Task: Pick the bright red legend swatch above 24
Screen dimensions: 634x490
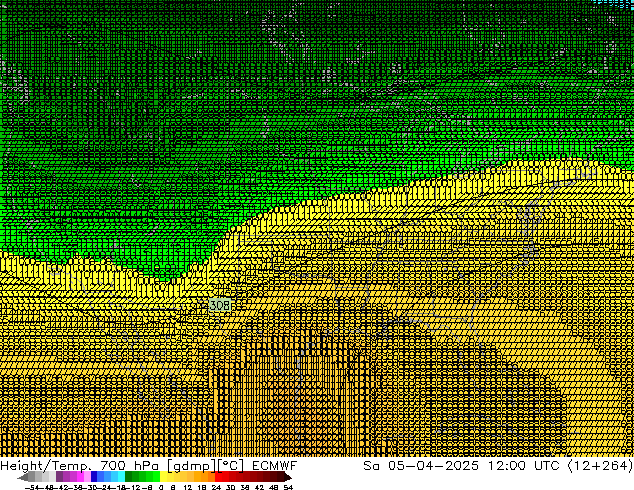Action: 218,477
